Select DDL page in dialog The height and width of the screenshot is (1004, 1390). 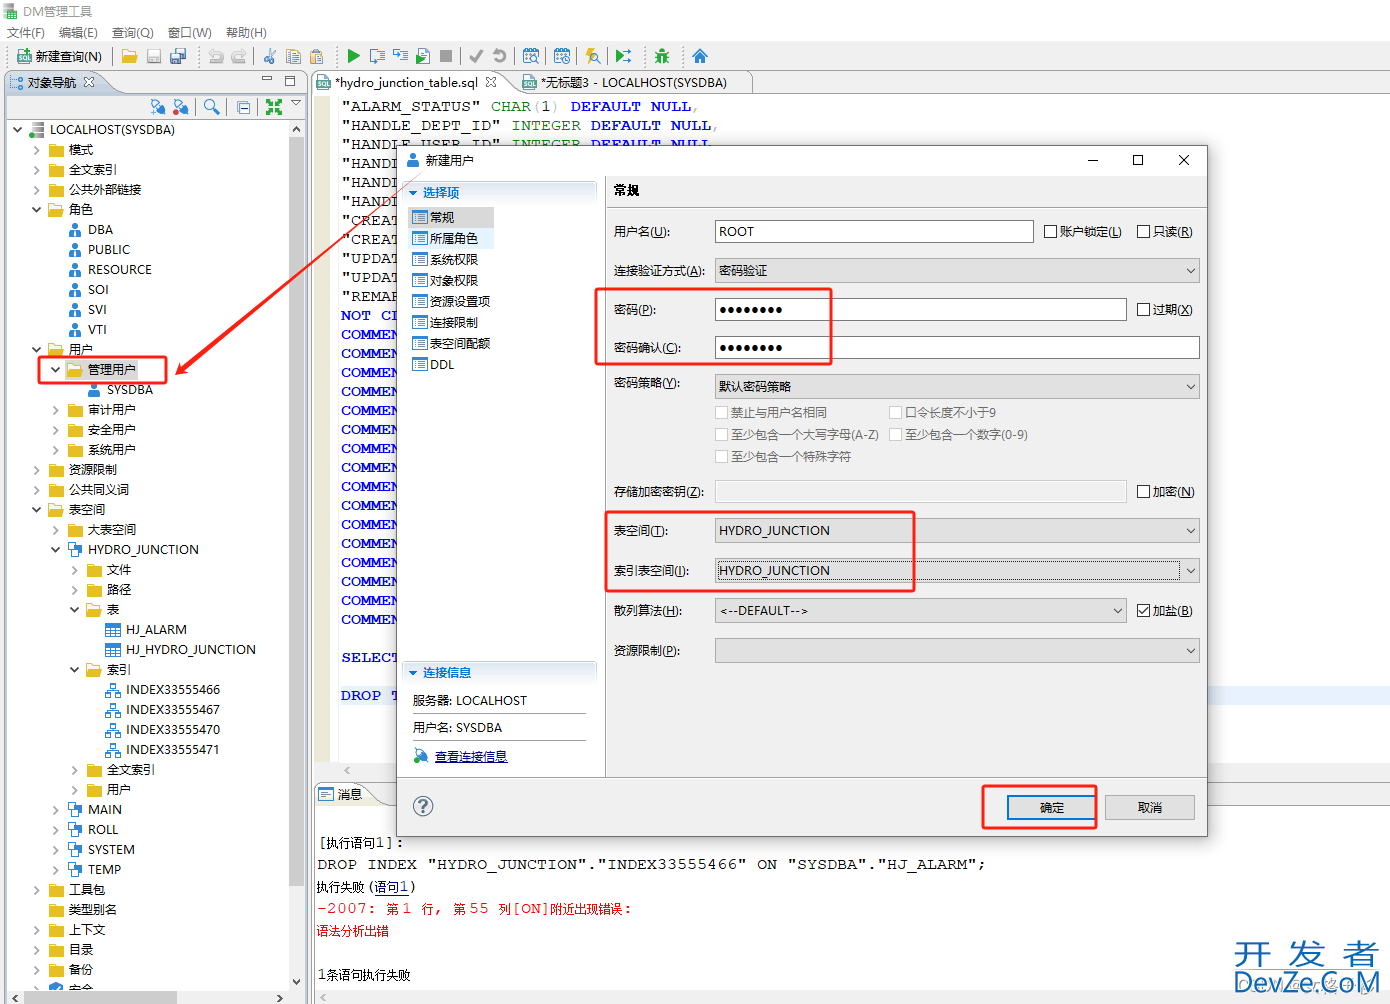tap(434, 364)
